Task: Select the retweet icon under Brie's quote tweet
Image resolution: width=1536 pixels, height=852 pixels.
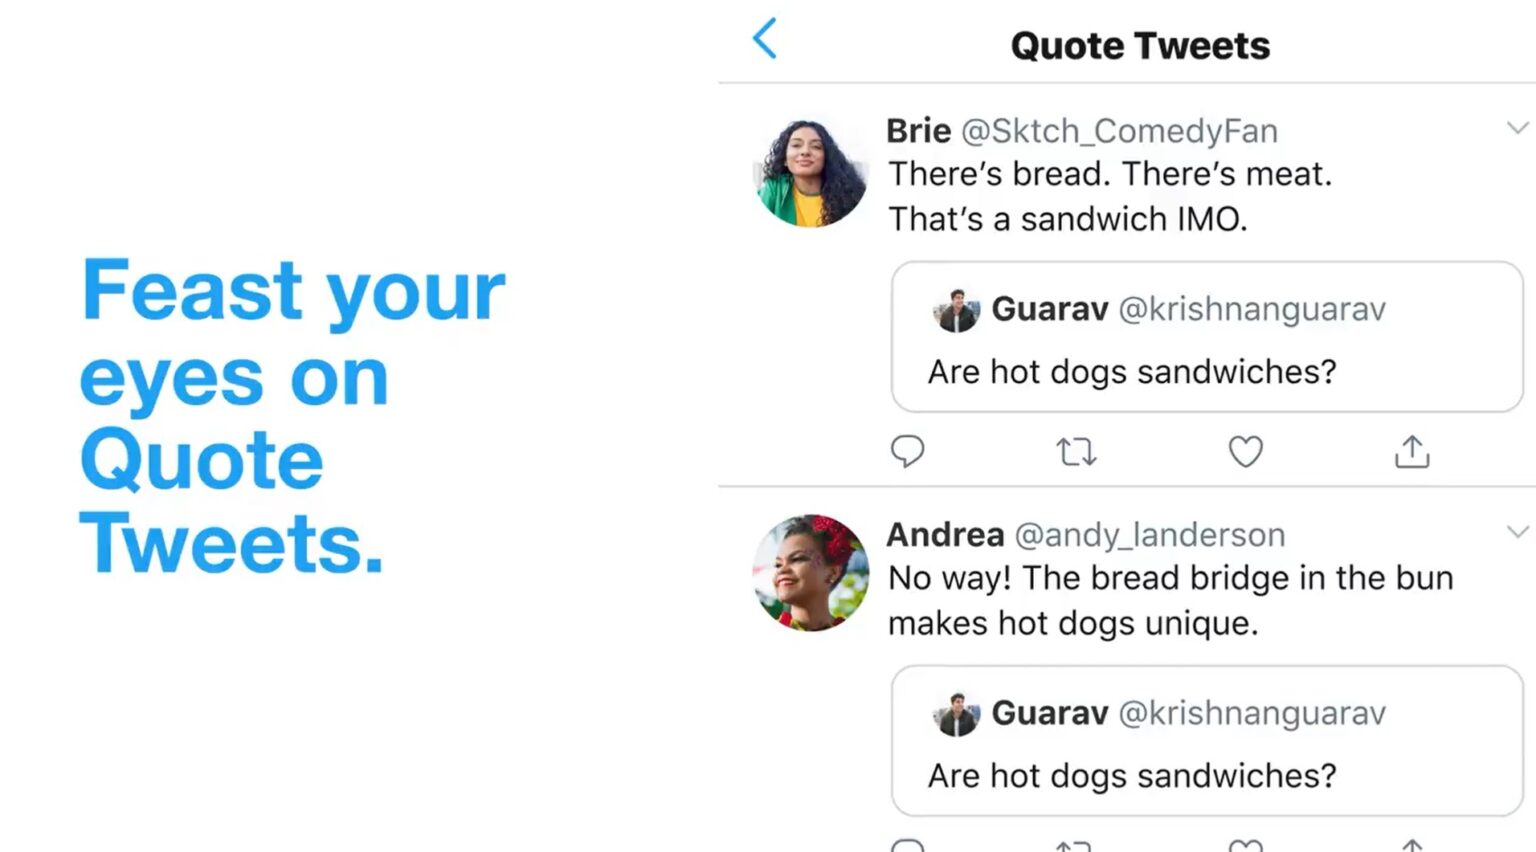Action: pos(1076,452)
